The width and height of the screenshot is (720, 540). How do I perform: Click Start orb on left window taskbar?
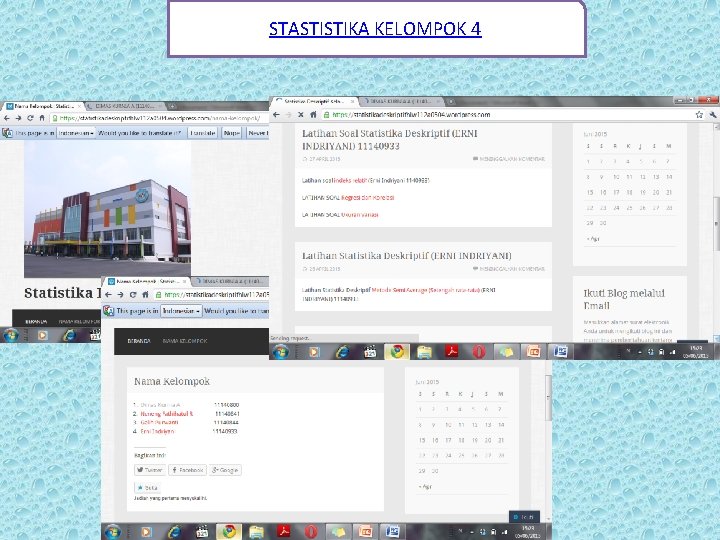[x=11, y=335]
